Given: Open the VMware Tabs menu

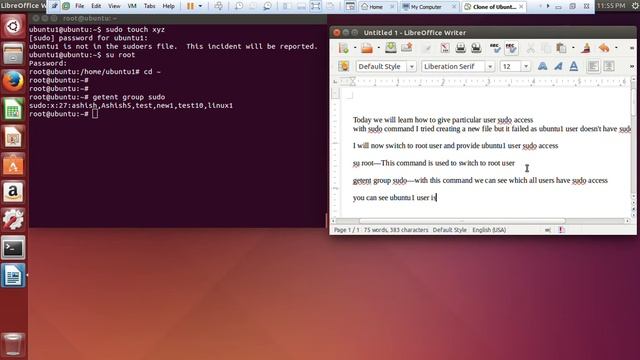Looking at the screenshot, I should (x=149, y=6).
